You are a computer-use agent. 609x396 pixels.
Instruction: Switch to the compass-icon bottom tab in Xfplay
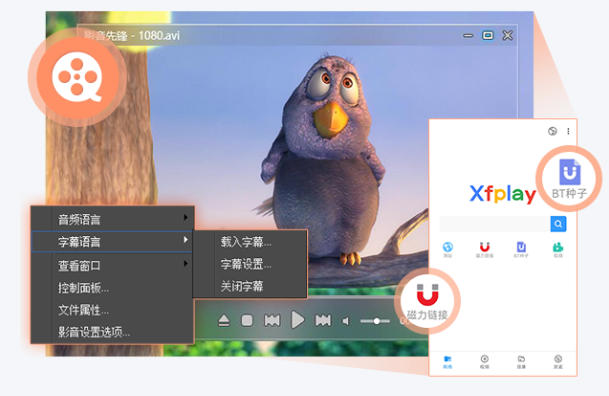click(558, 362)
